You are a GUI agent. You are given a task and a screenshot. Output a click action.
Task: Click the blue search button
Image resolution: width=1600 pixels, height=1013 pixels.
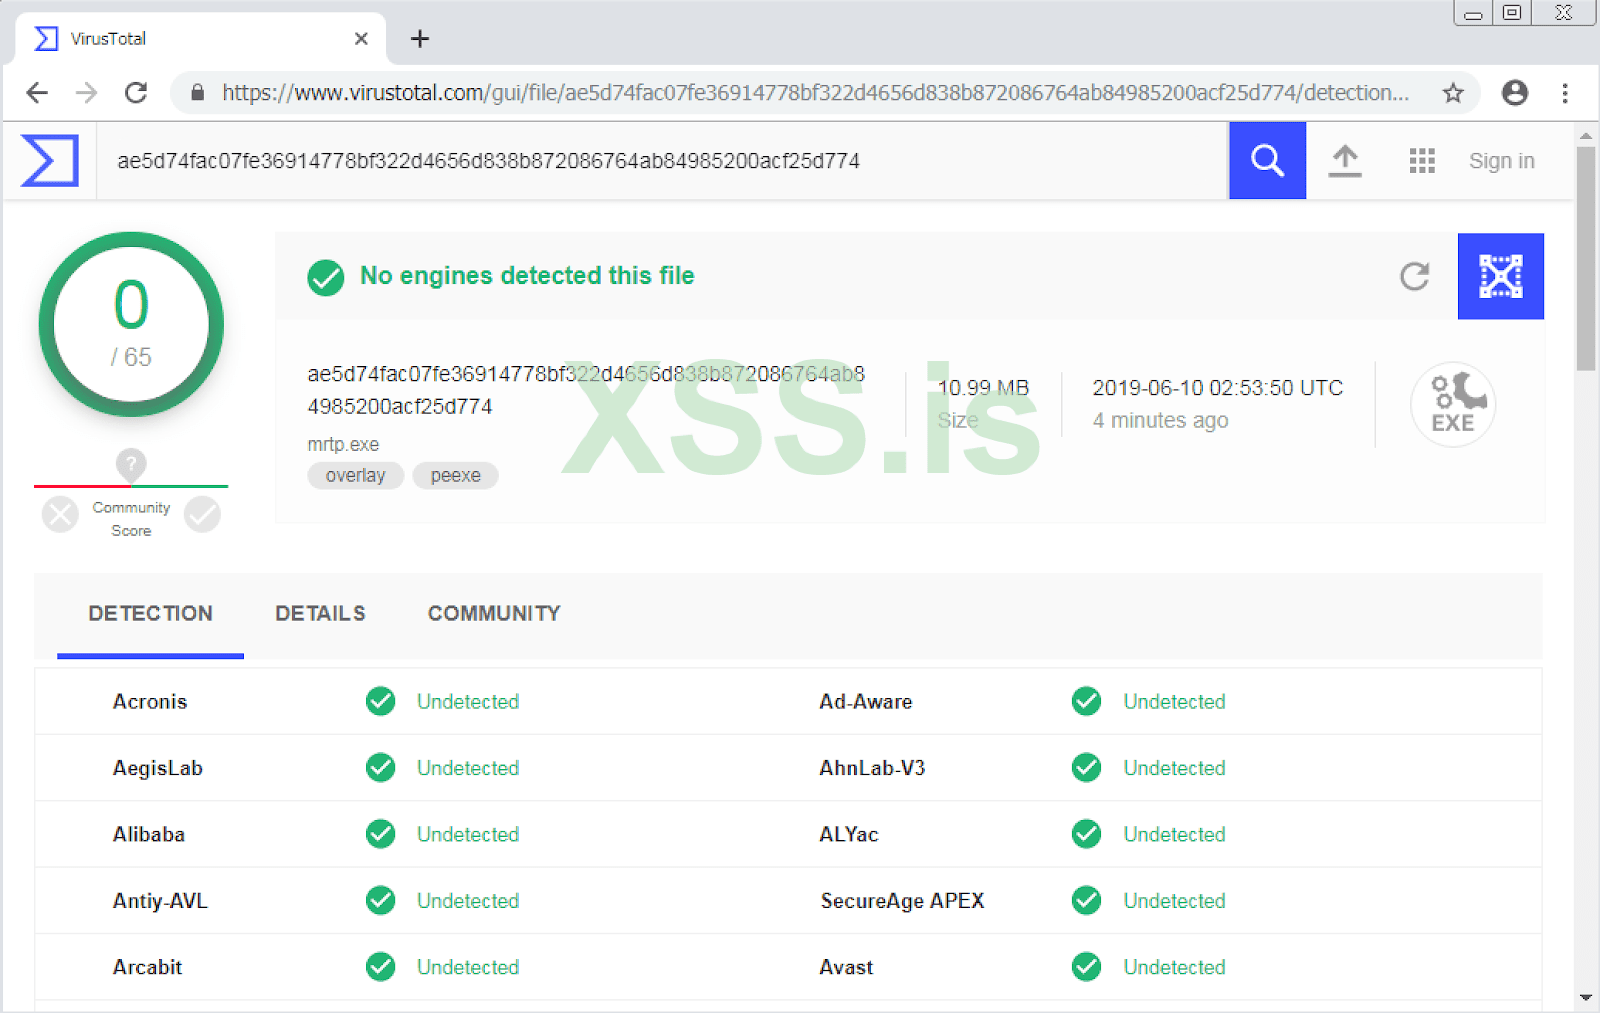(x=1267, y=161)
